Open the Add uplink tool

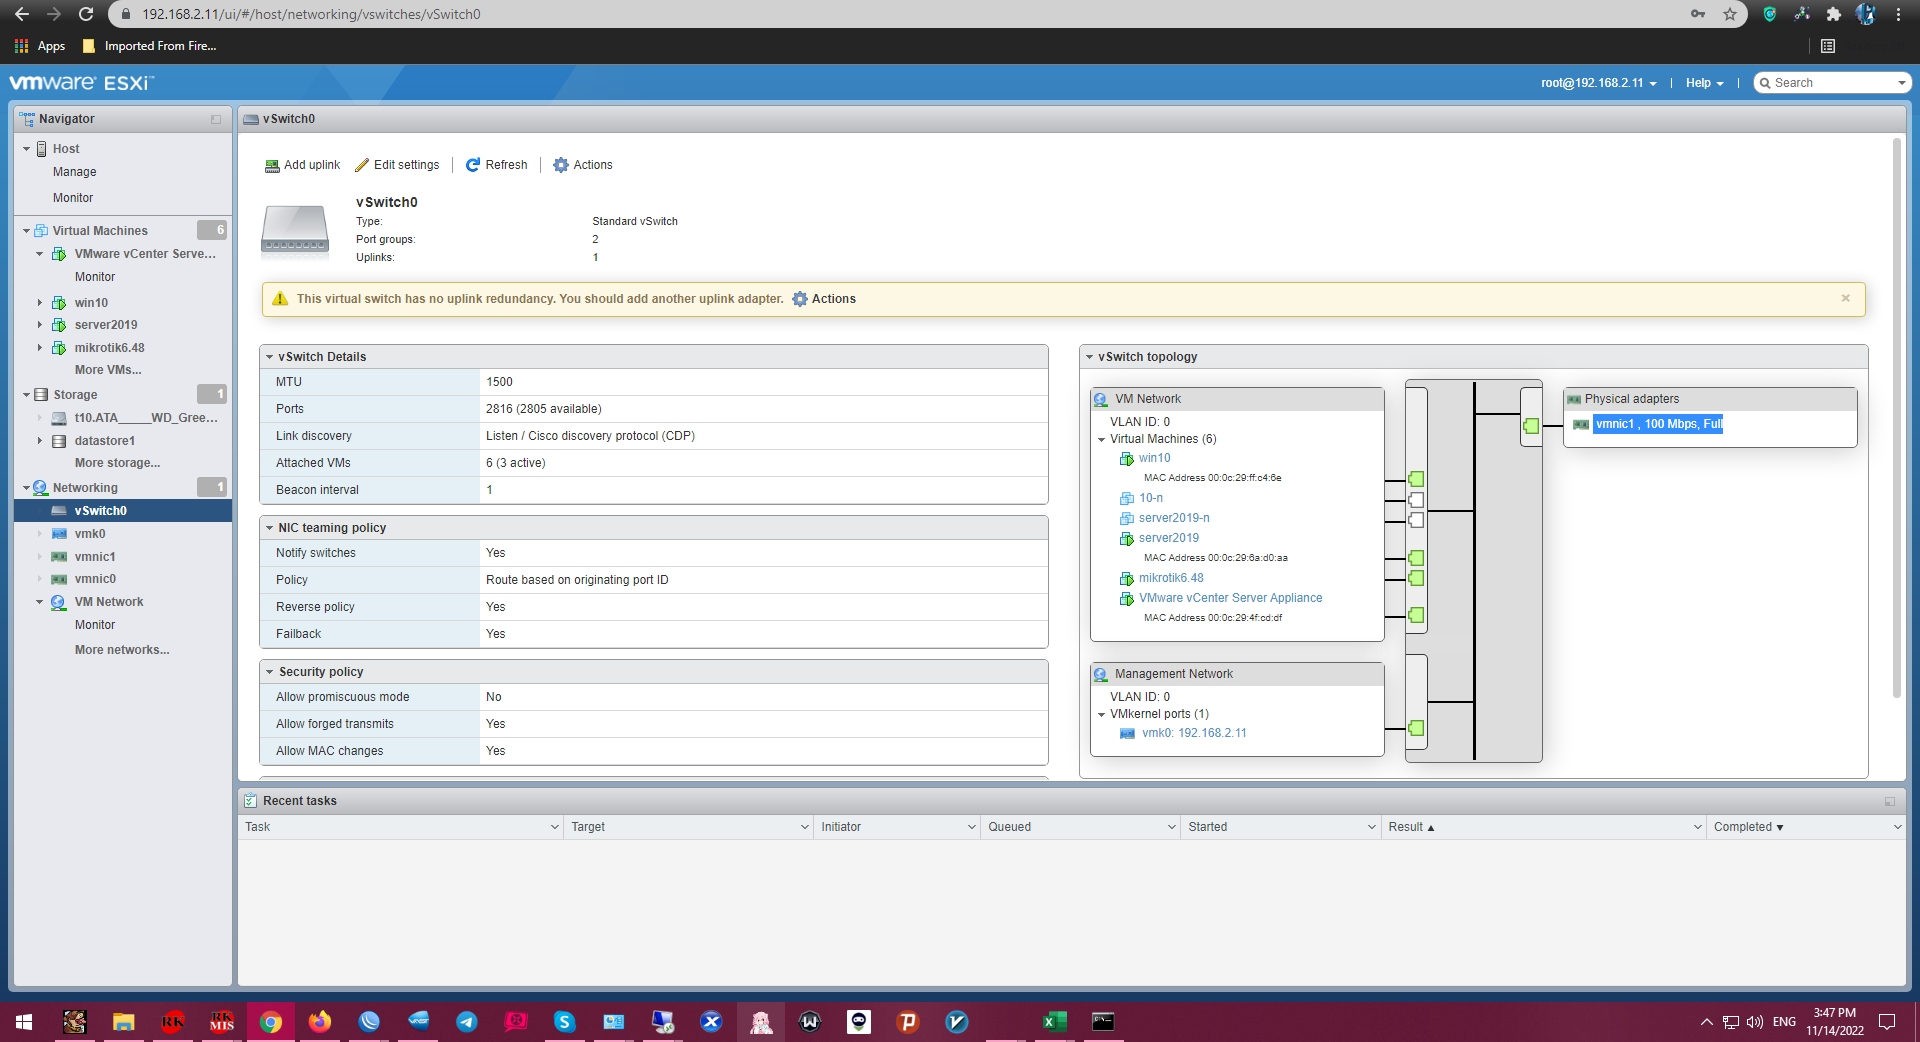(x=302, y=165)
